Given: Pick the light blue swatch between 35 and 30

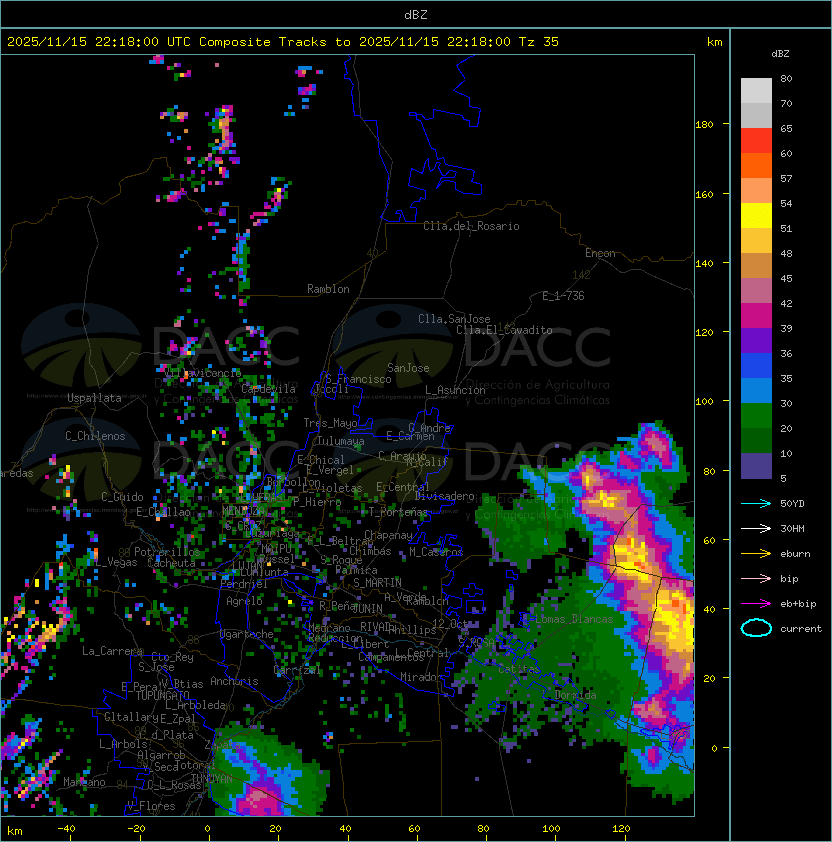Looking at the screenshot, I should click(x=756, y=390).
